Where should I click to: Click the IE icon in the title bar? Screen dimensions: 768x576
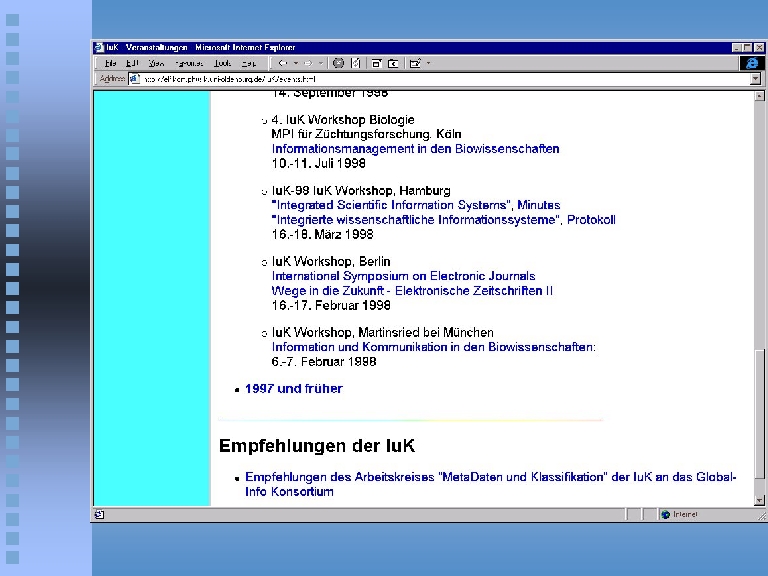[98, 47]
